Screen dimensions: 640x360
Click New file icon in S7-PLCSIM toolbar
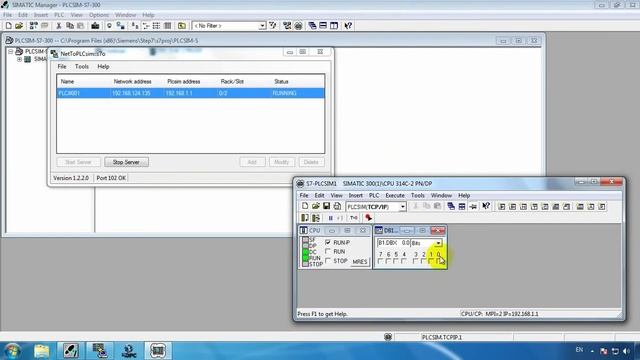(305, 206)
